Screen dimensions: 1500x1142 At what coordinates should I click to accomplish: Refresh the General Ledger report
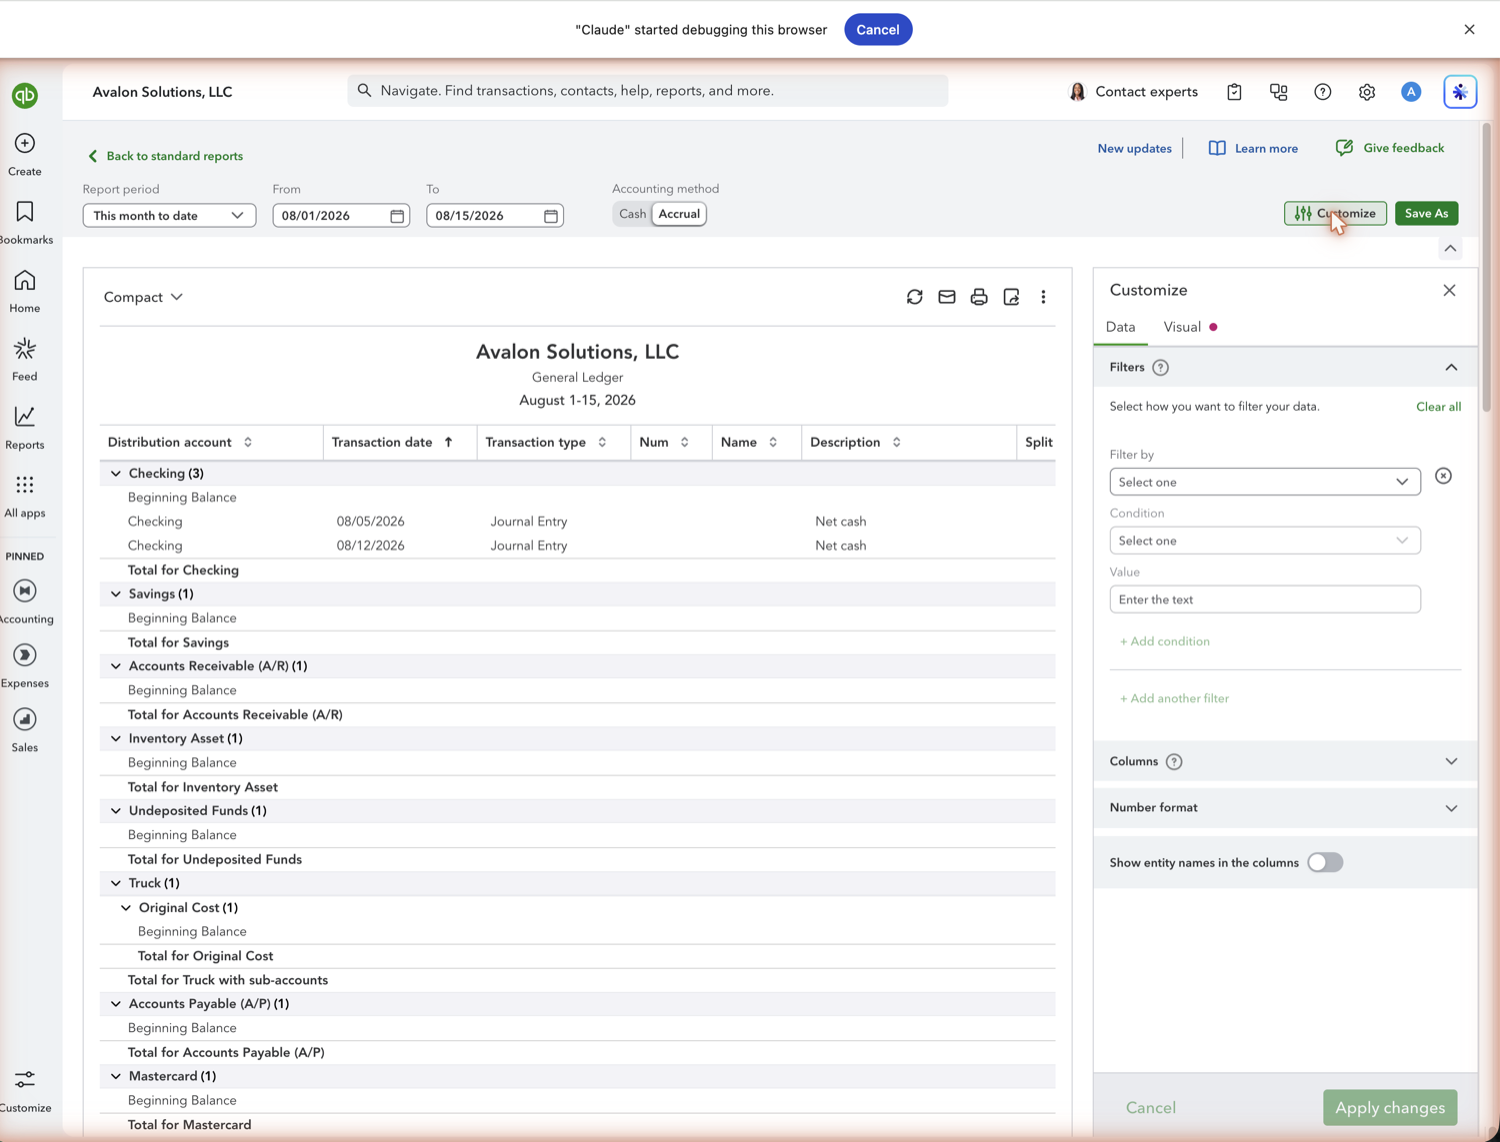915,297
